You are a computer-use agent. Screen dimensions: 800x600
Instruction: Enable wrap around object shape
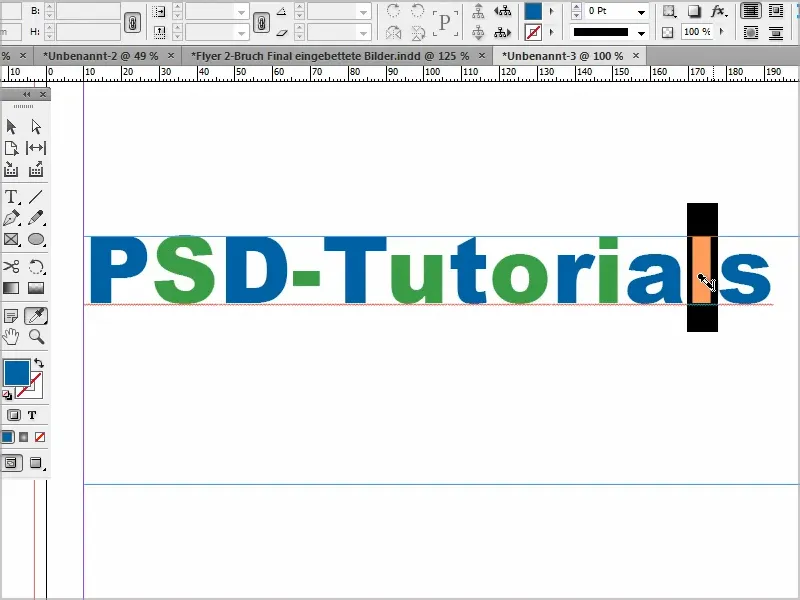(751, 33)
